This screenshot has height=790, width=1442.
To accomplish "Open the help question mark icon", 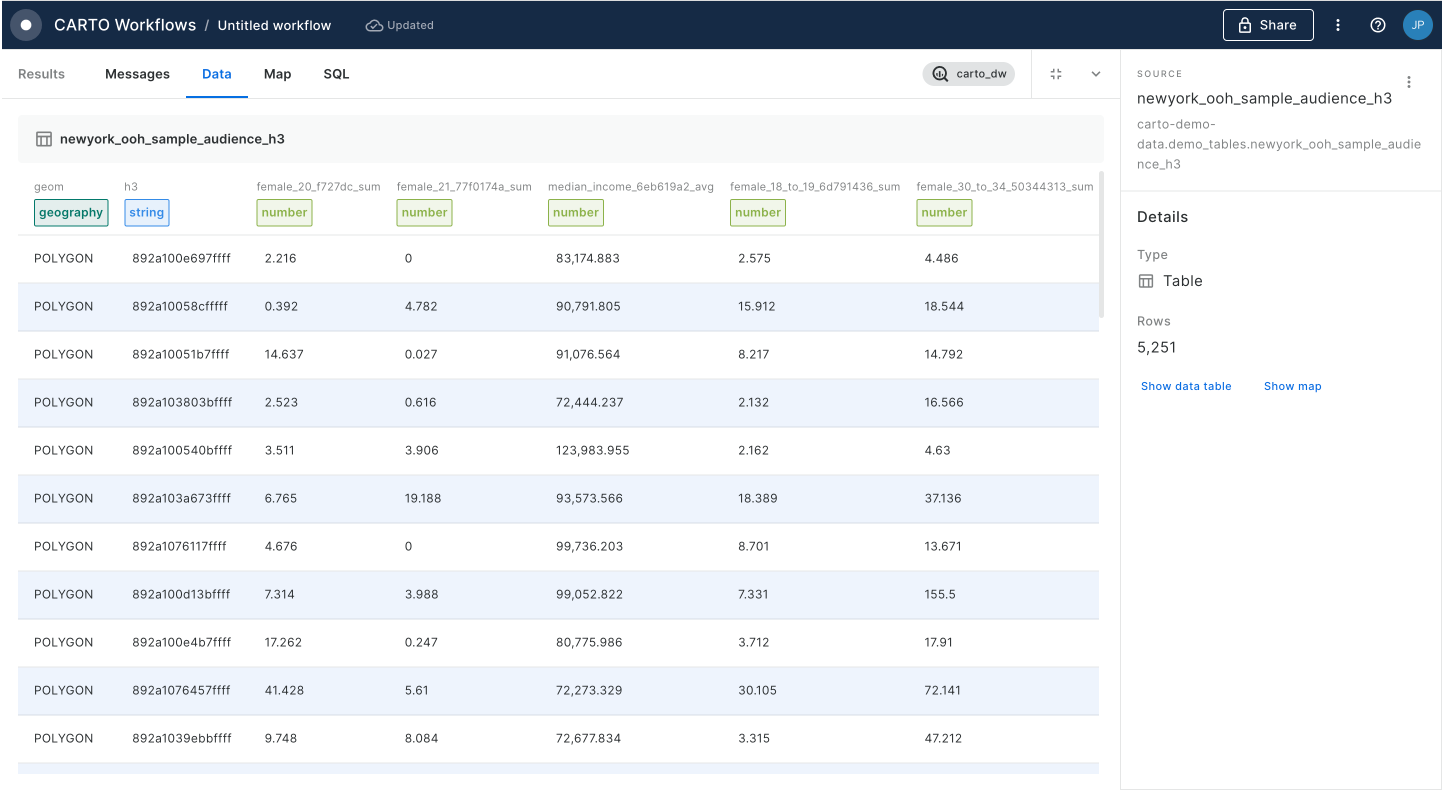I will pyautogui.click(x=1378, y=25).
